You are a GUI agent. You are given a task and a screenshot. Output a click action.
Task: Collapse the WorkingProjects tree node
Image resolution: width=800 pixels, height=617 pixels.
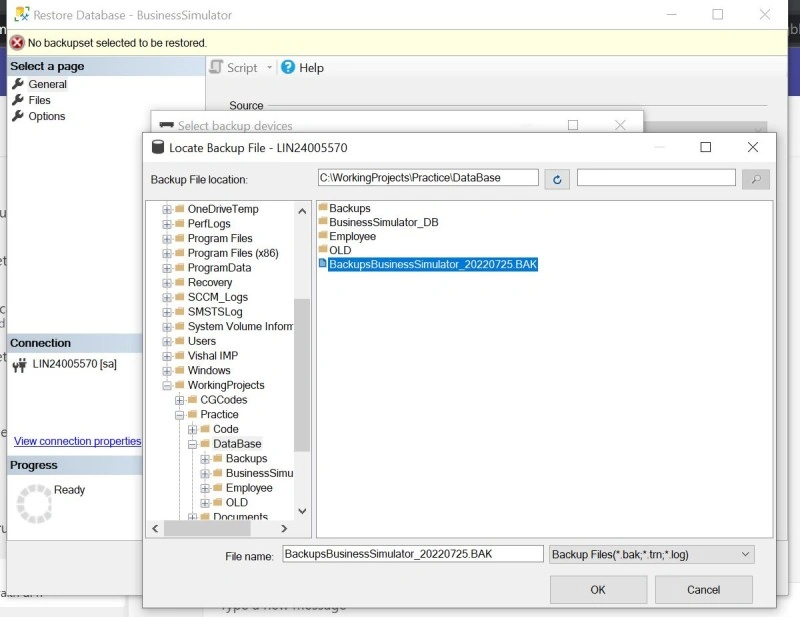coord(167,385)
